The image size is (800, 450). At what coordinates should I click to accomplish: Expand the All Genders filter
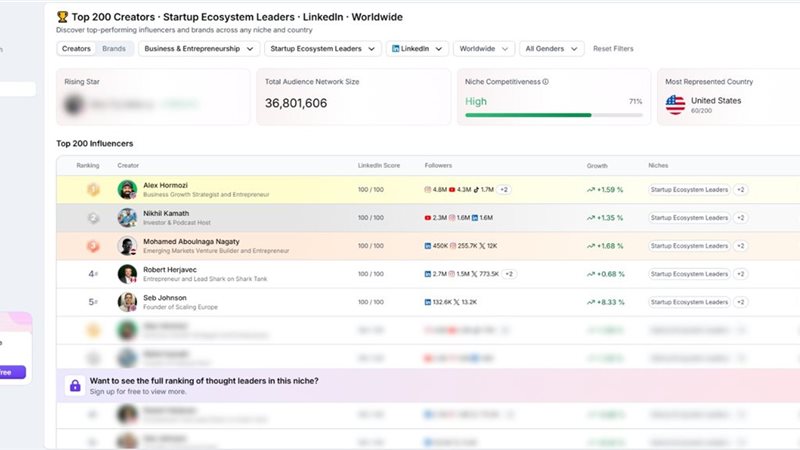click(552, 48)
